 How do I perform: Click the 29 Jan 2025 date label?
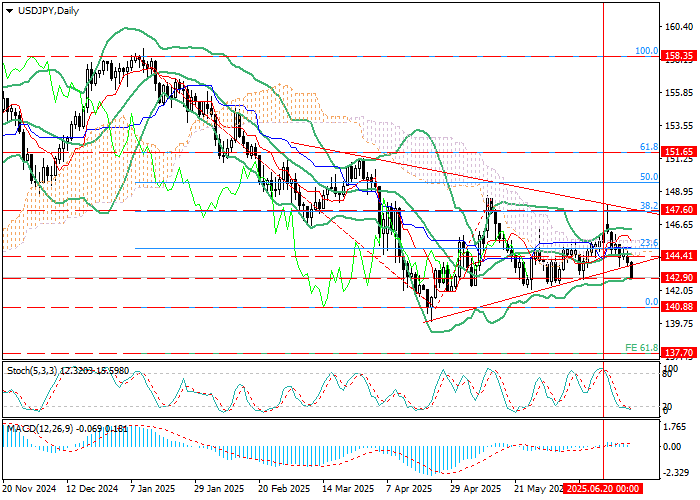(219, 489)
